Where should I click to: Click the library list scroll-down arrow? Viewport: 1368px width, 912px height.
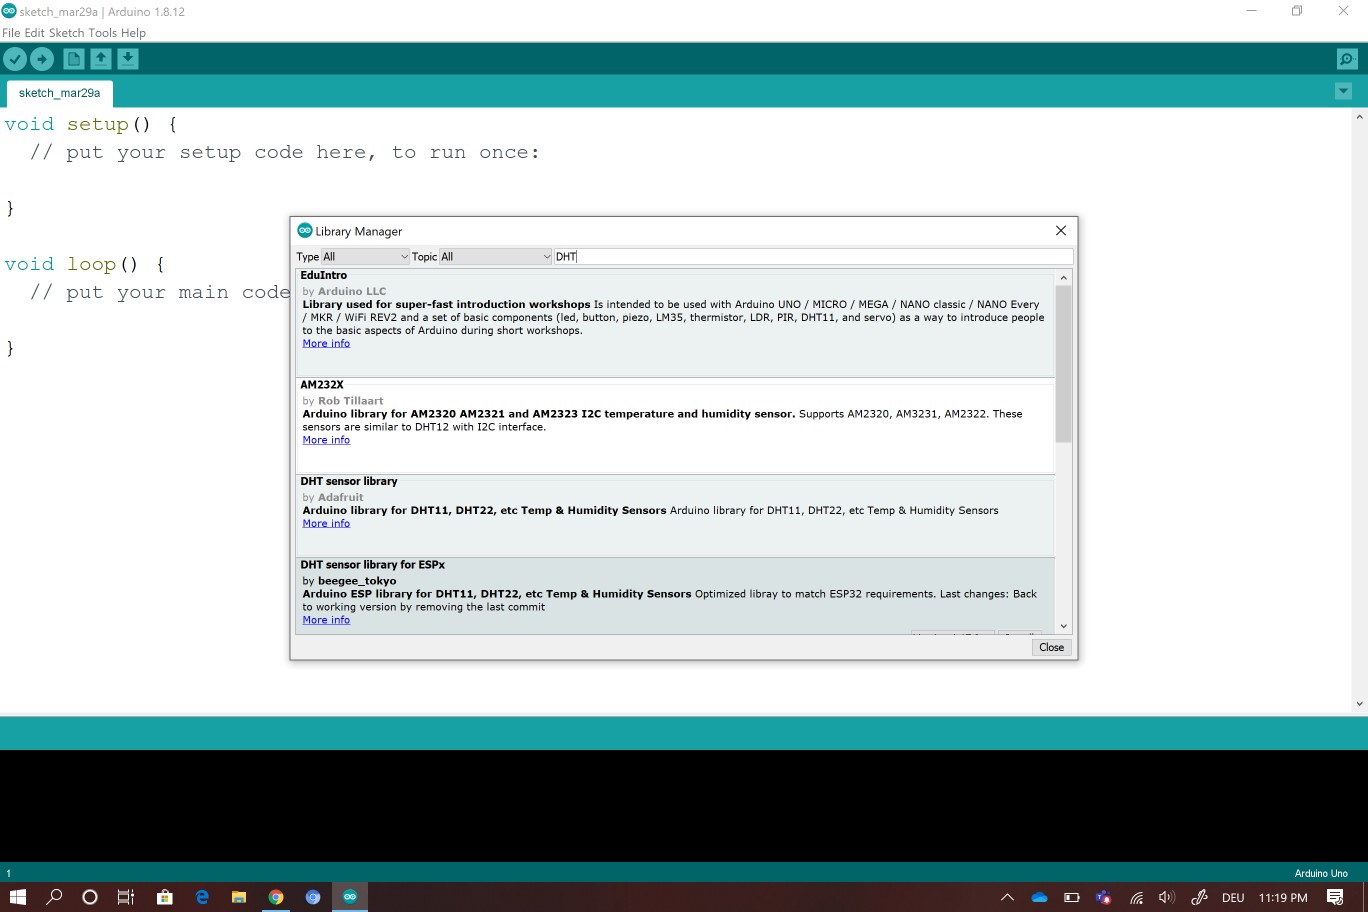point(1063,626)
